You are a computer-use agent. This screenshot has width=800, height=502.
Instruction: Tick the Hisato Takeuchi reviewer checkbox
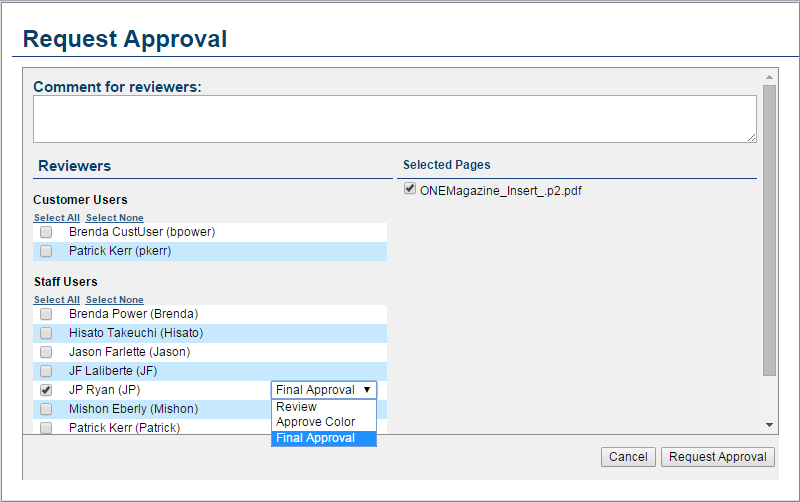pos(46,333)
